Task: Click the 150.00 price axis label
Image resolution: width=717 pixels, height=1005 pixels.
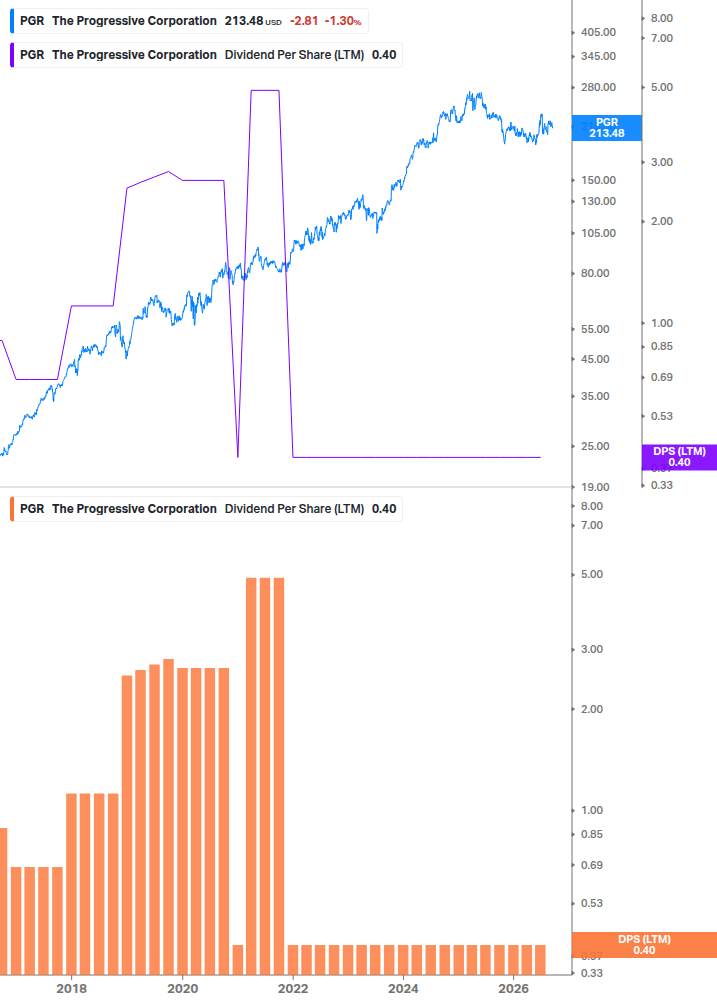Action: pyautogui.click(x=598, y=180)
